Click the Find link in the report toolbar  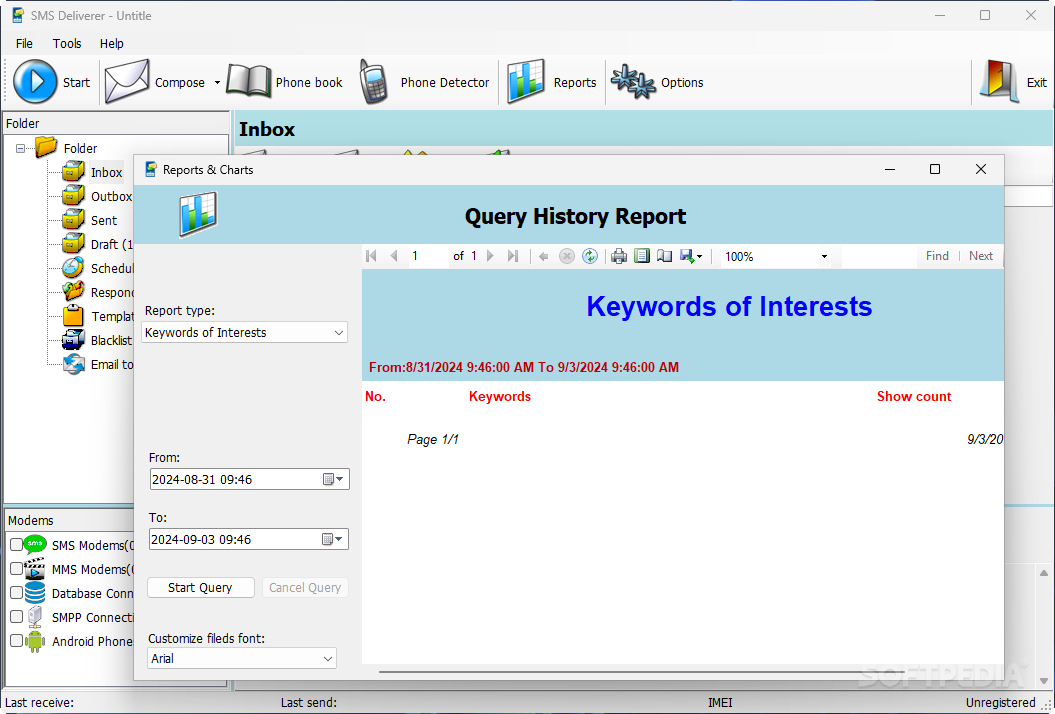click(937, 256)
